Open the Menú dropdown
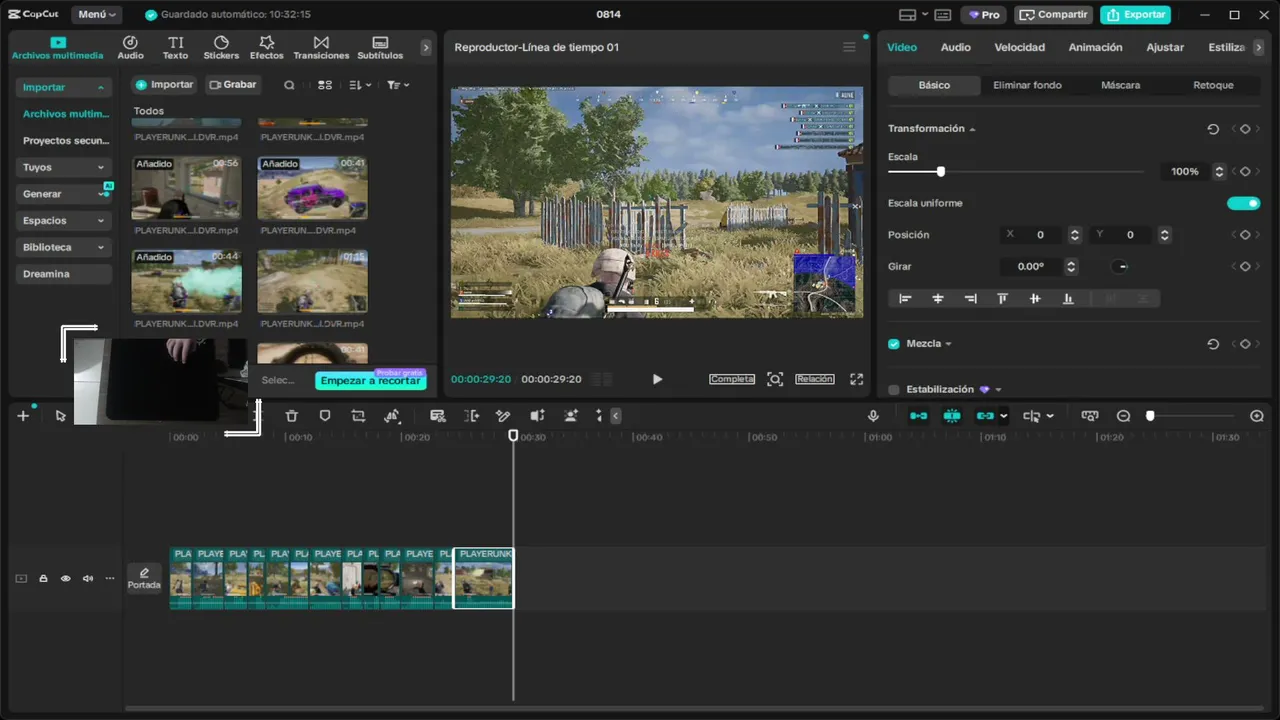The width and height of the screenshot is (1280, 720). pos(97,15)
